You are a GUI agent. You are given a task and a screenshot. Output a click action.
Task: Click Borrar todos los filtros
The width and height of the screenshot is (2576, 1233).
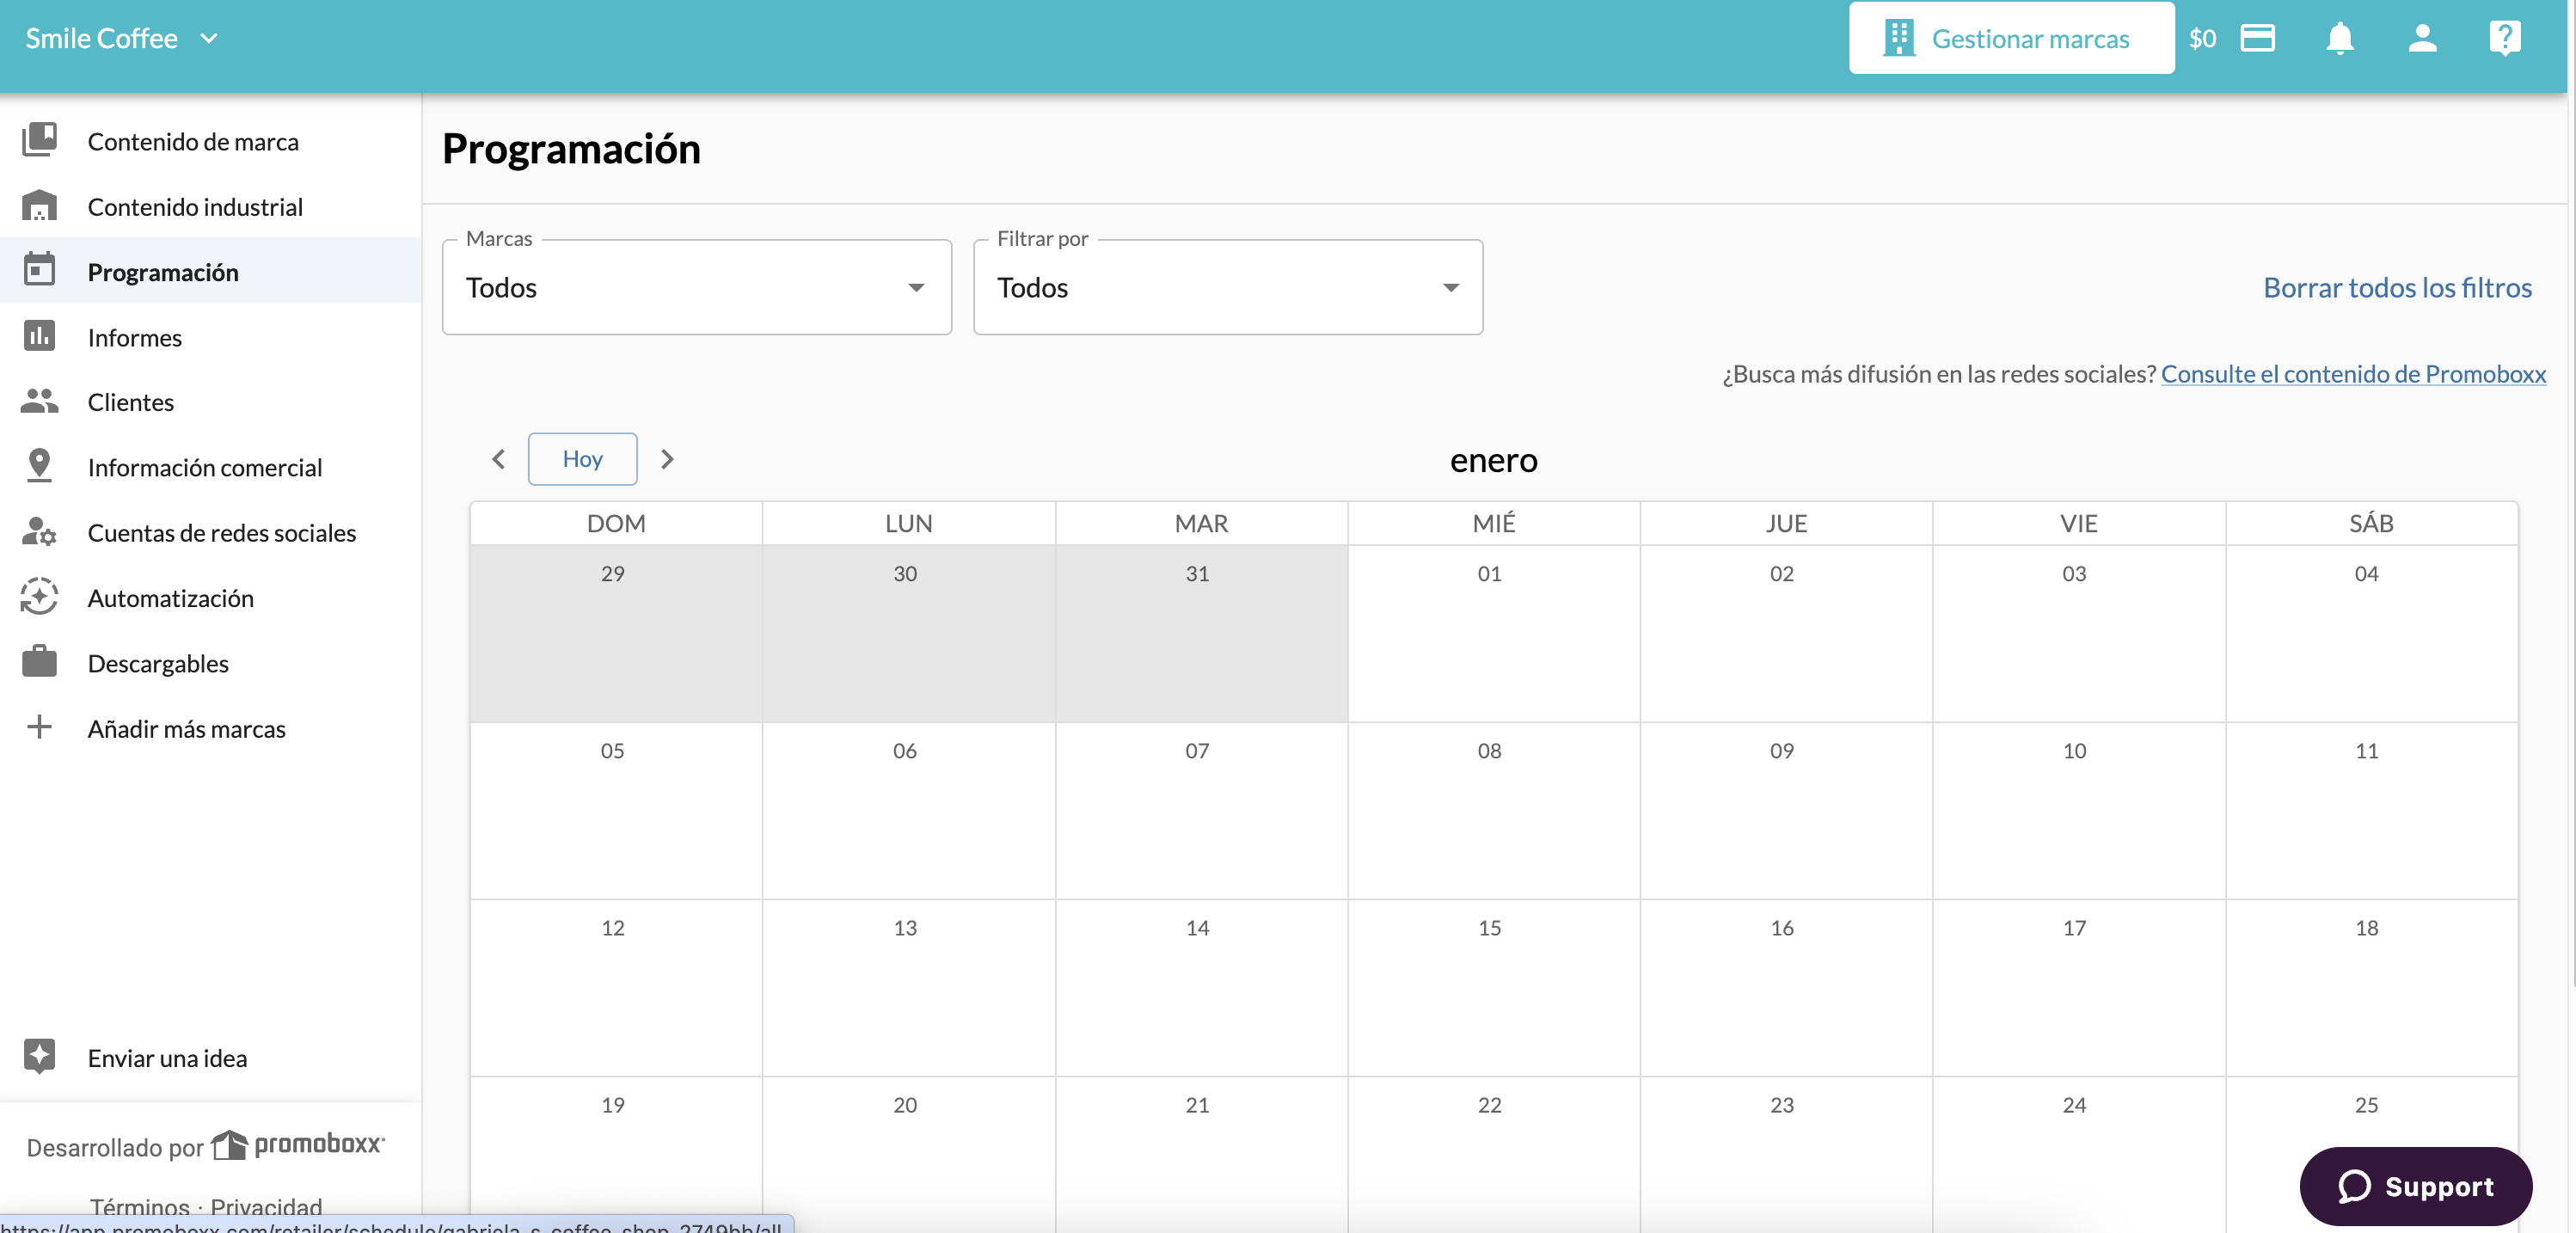tap(2397, 287)
